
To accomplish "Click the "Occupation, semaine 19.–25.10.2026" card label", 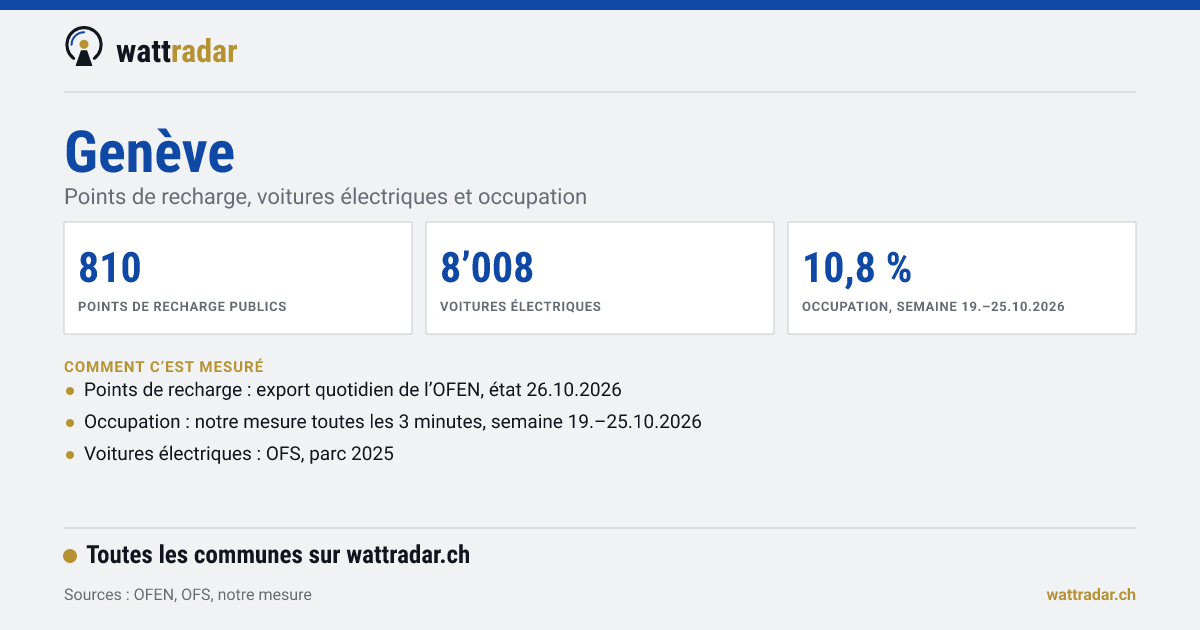I will coord(933,307).
